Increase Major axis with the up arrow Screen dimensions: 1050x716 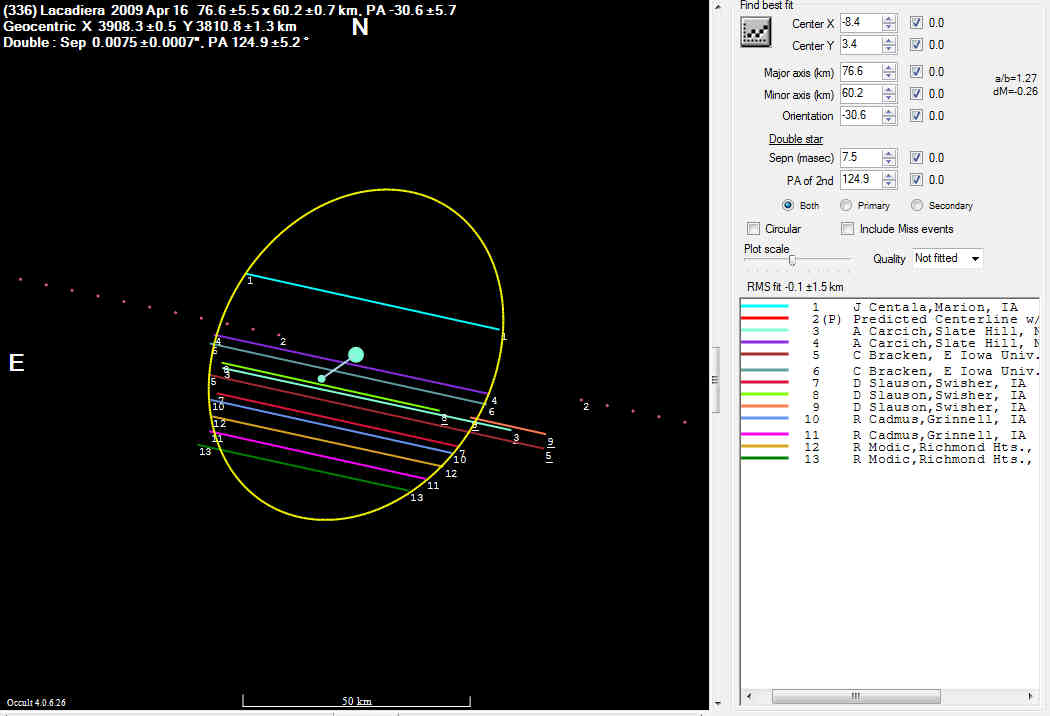point(889,68)
